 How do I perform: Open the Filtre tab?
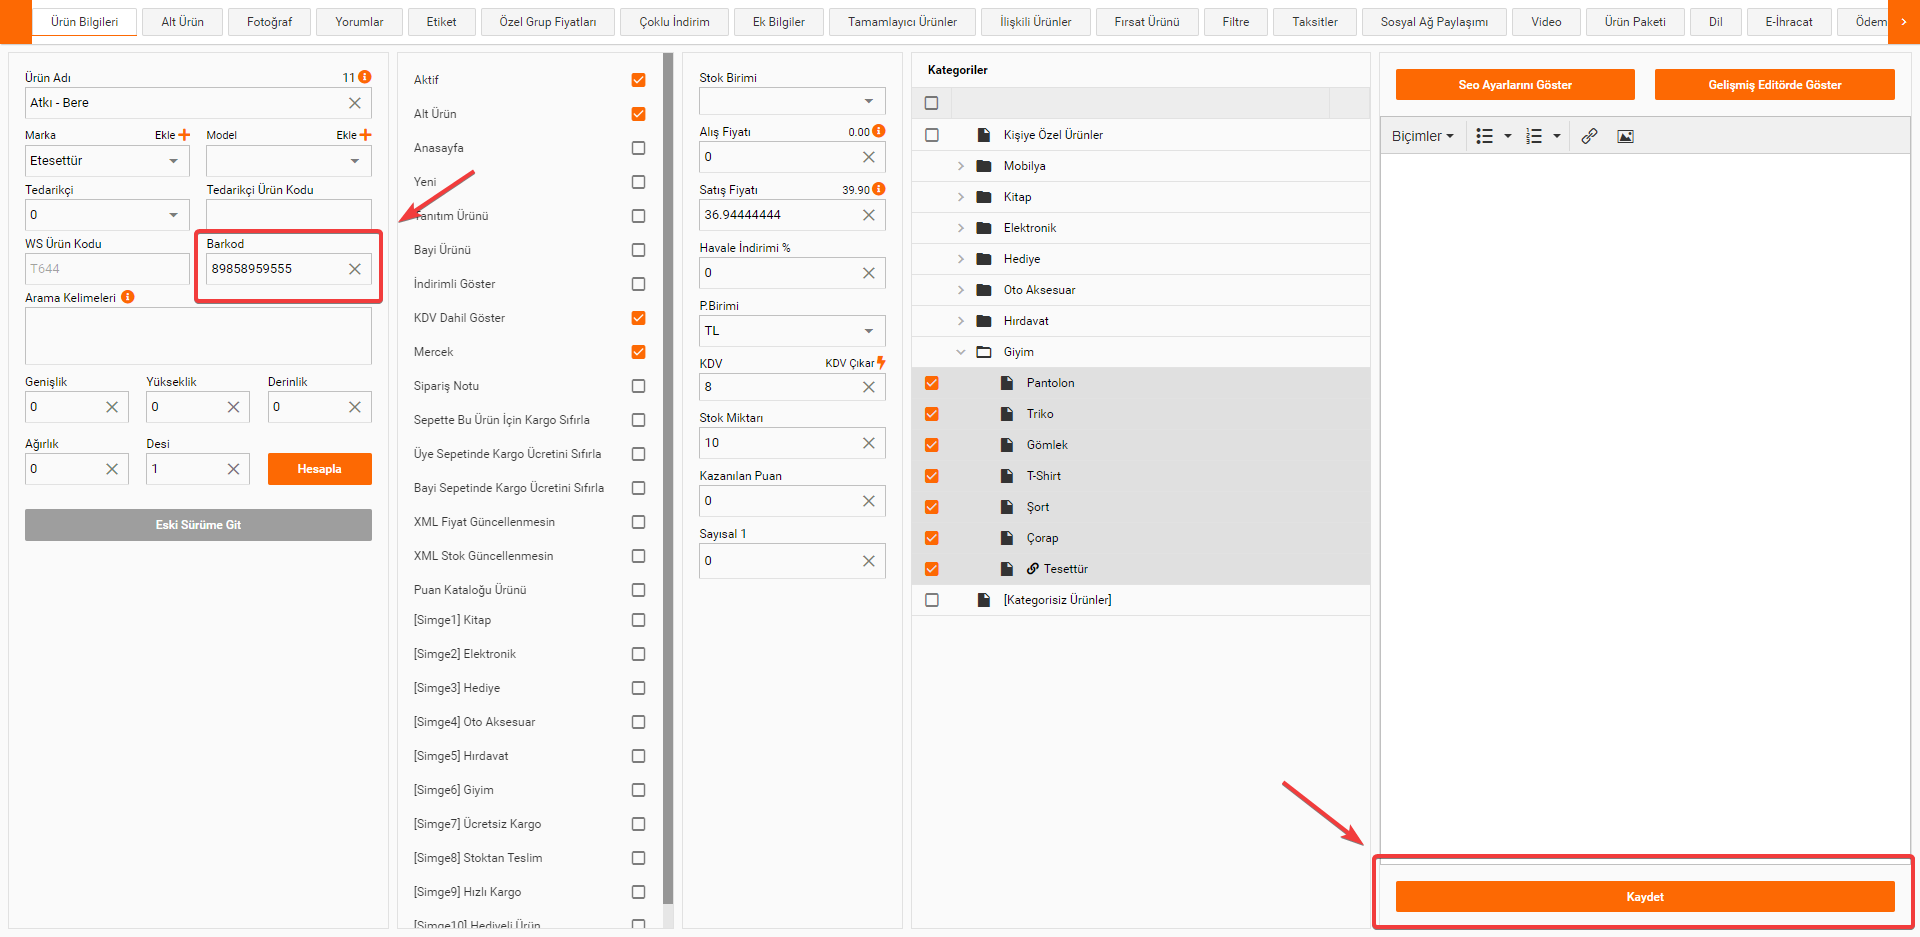point(1236,22)
